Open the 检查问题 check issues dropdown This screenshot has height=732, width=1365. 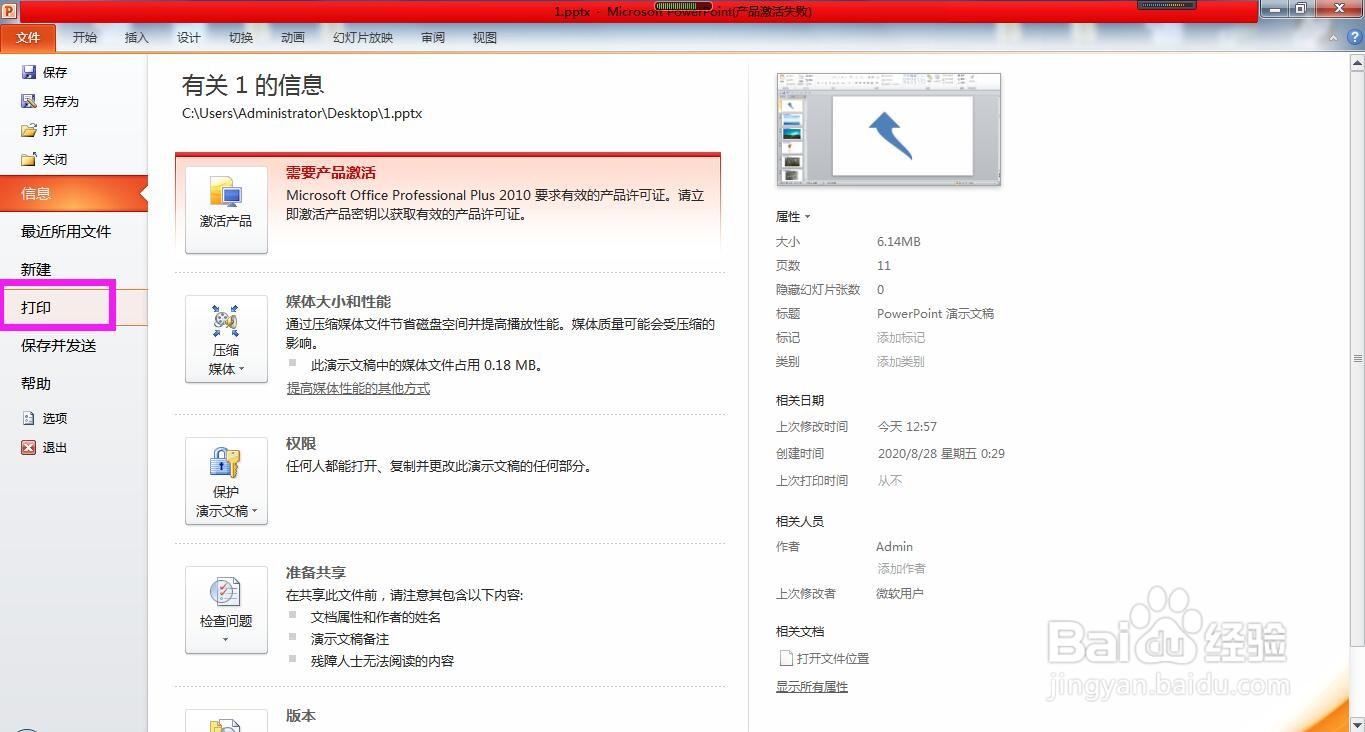226,609
